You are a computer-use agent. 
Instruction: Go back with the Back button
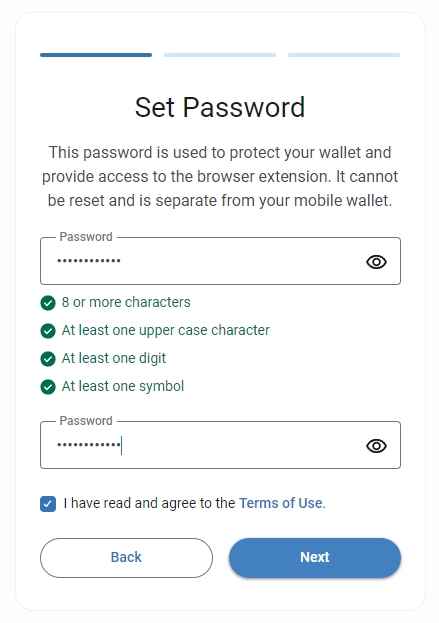click(126, 558)
